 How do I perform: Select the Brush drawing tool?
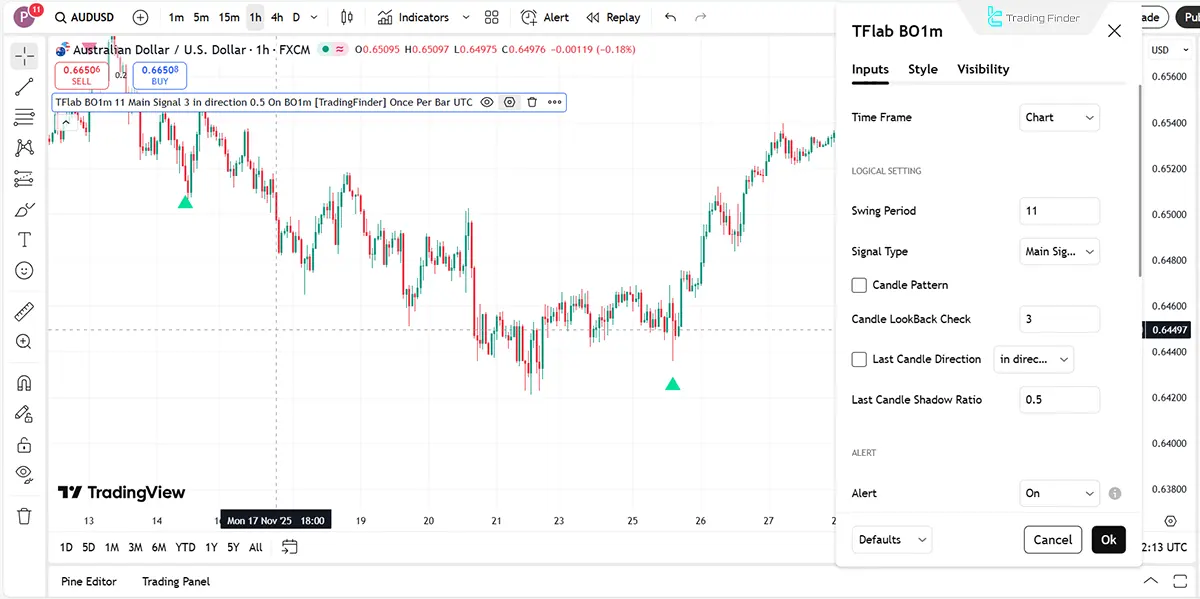[24, 209]
